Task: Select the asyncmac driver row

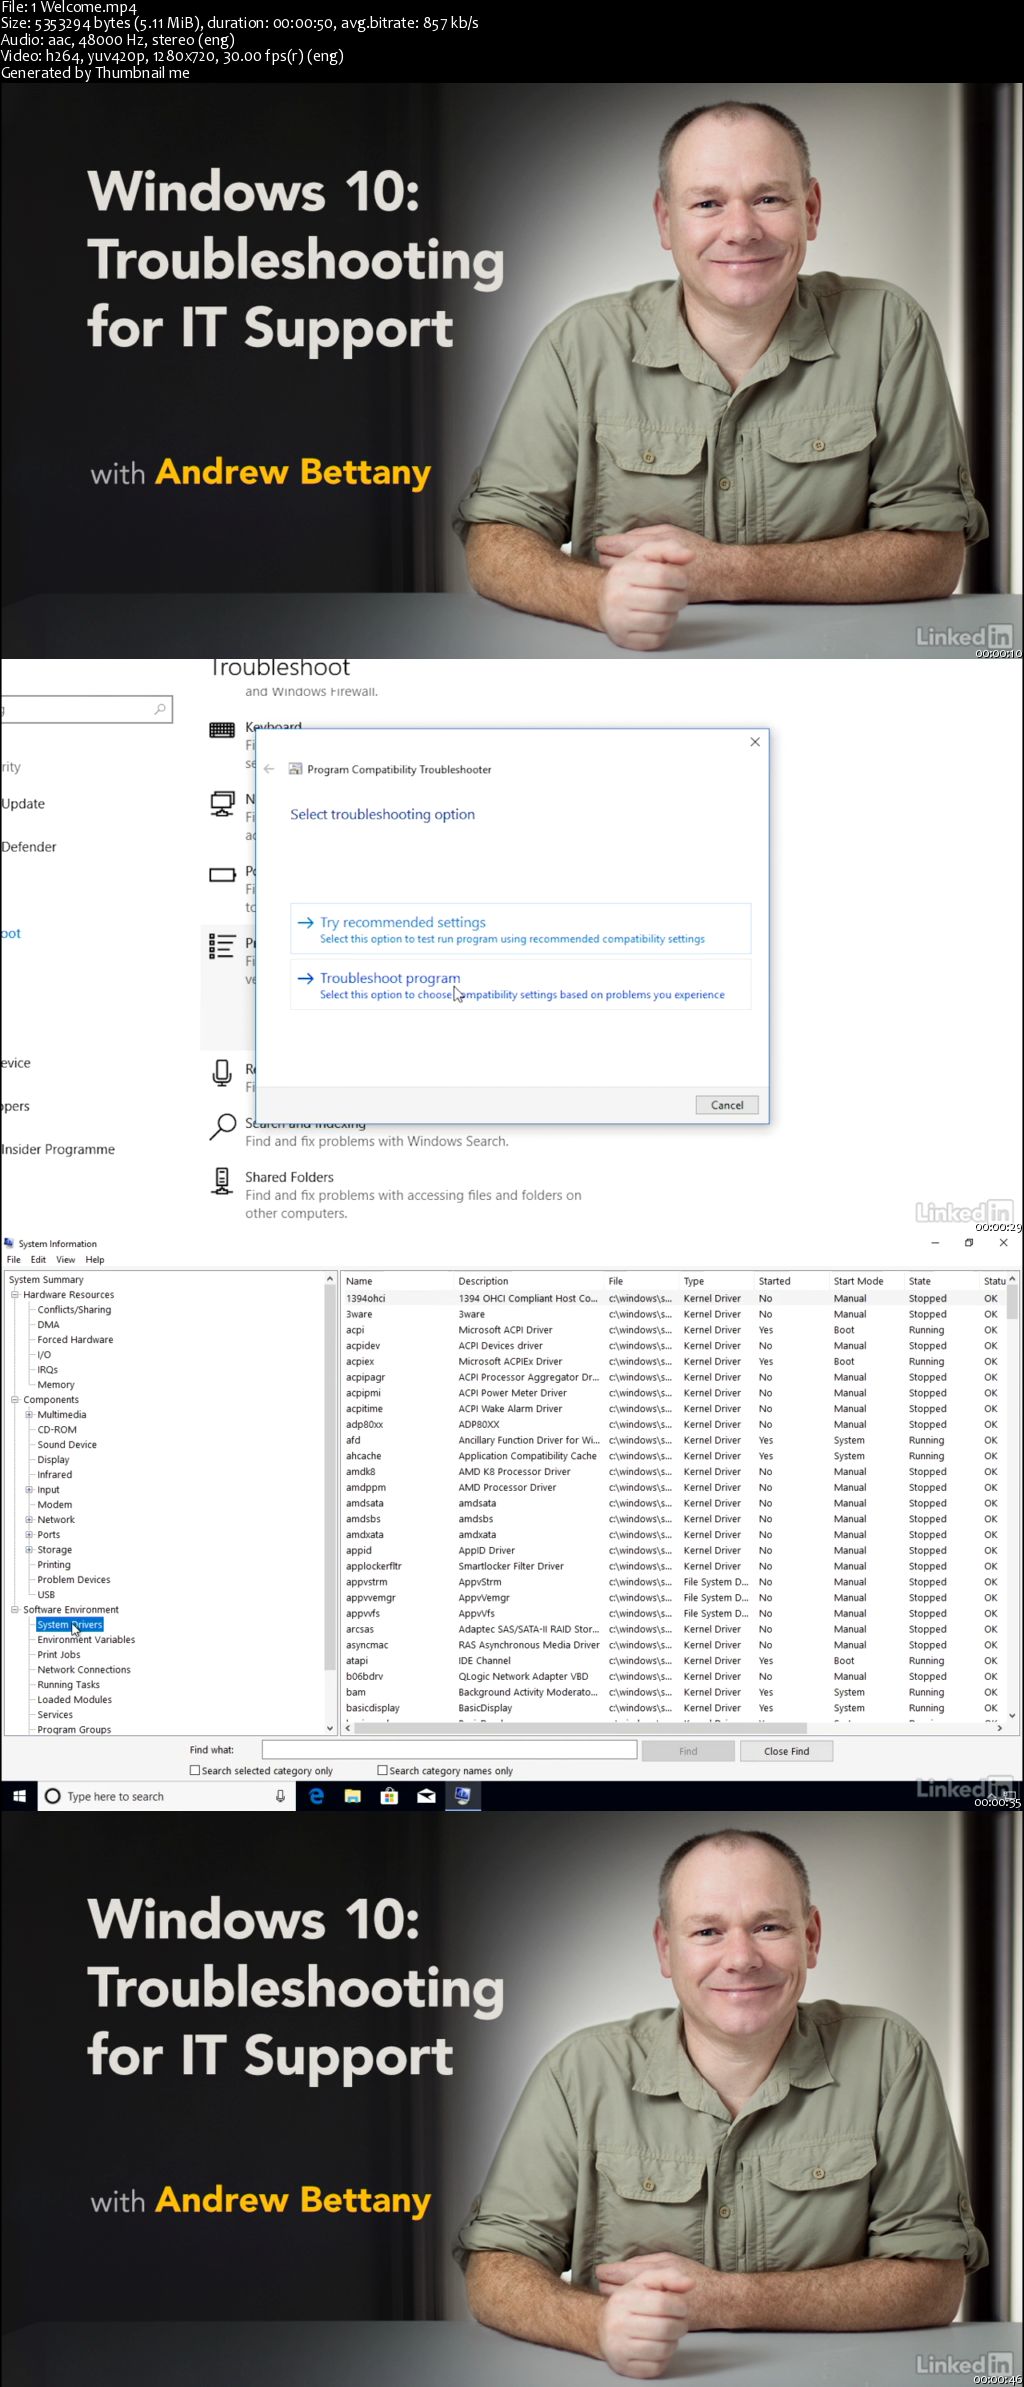Action: pos(674,1645)
